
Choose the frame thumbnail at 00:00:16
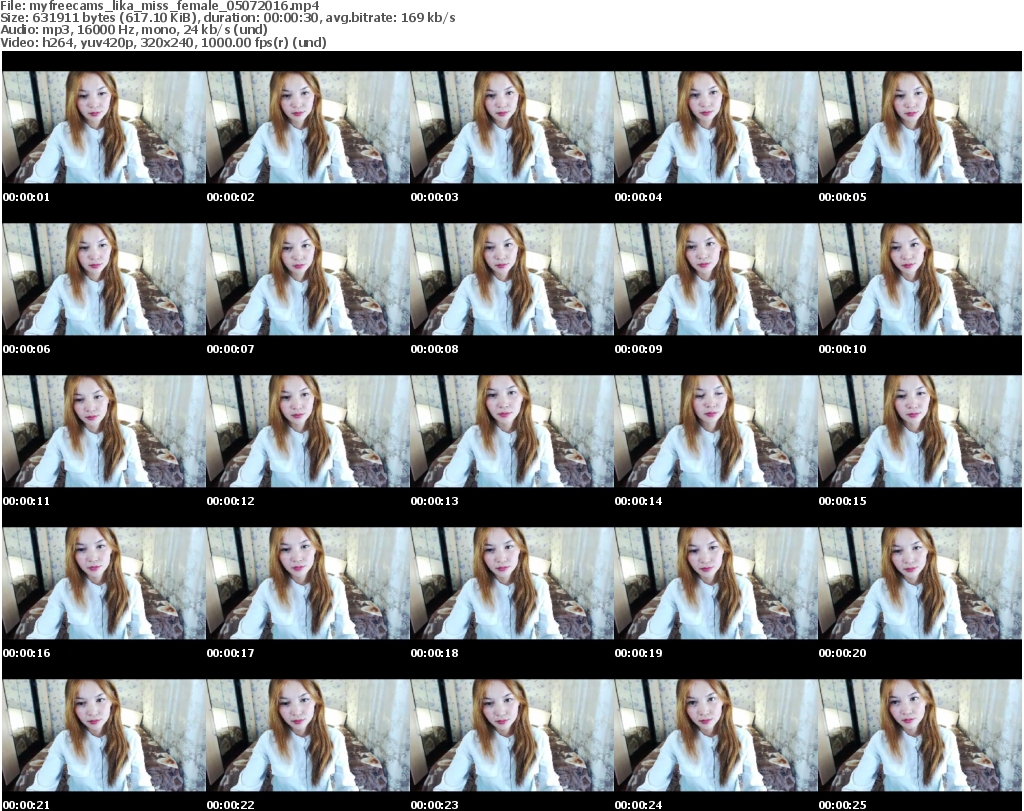pyautogui.click(x=104, y=583)
